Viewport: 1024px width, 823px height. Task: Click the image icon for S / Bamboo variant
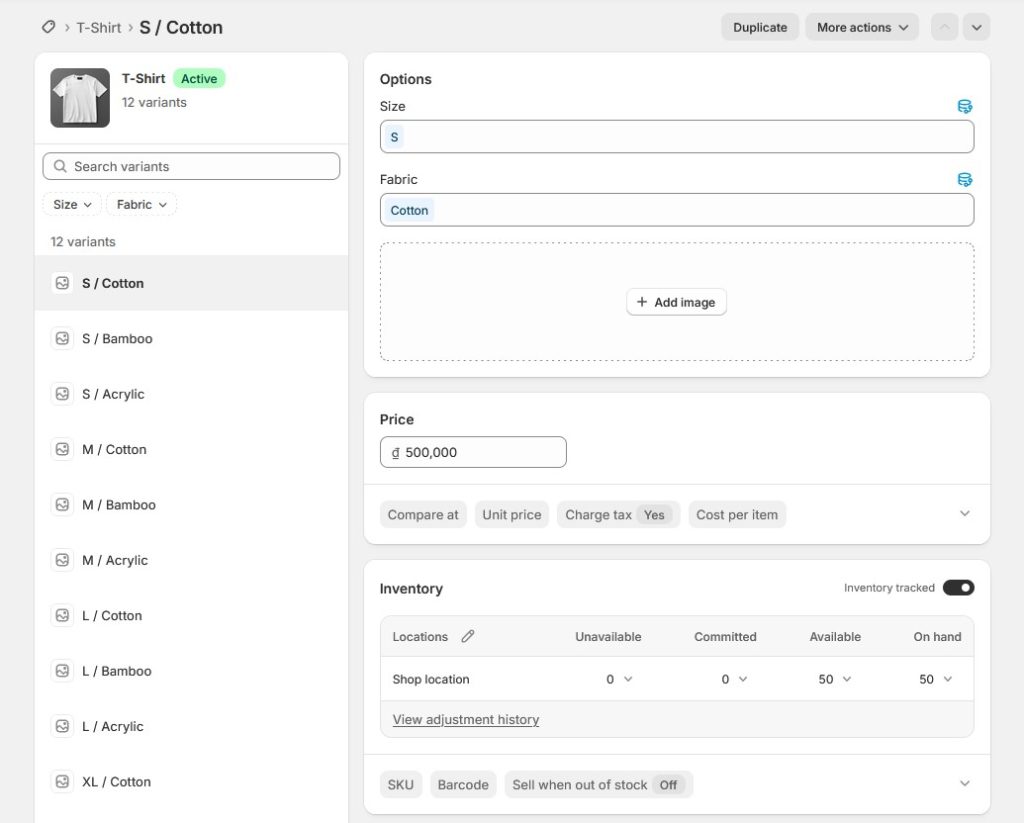coord(62,339)
